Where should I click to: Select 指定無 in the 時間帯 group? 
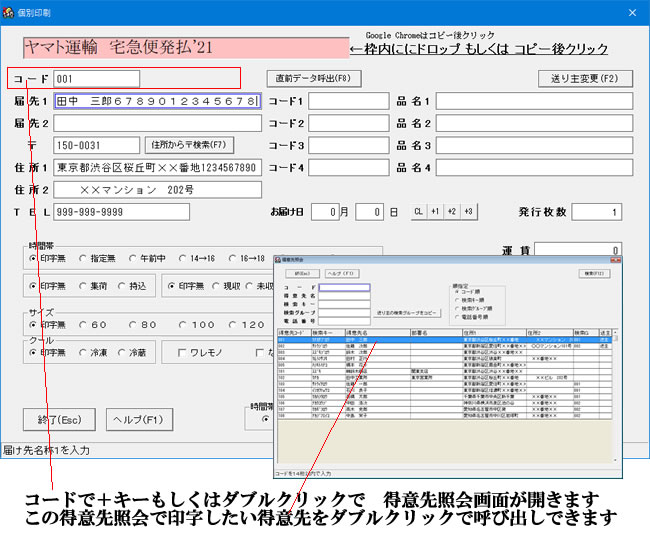(x=83, y=258)
